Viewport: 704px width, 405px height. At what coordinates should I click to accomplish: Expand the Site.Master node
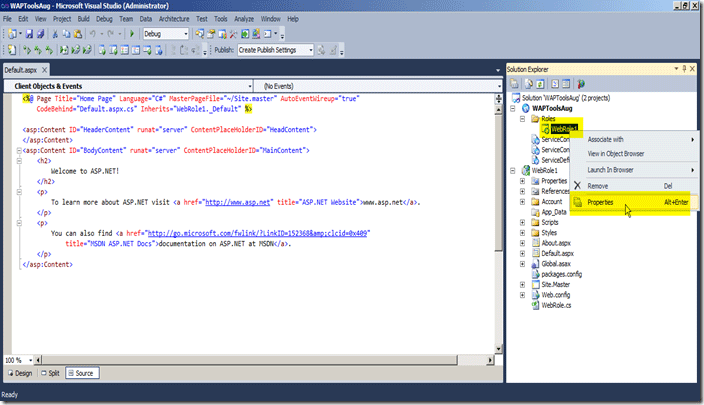point(522,285)
